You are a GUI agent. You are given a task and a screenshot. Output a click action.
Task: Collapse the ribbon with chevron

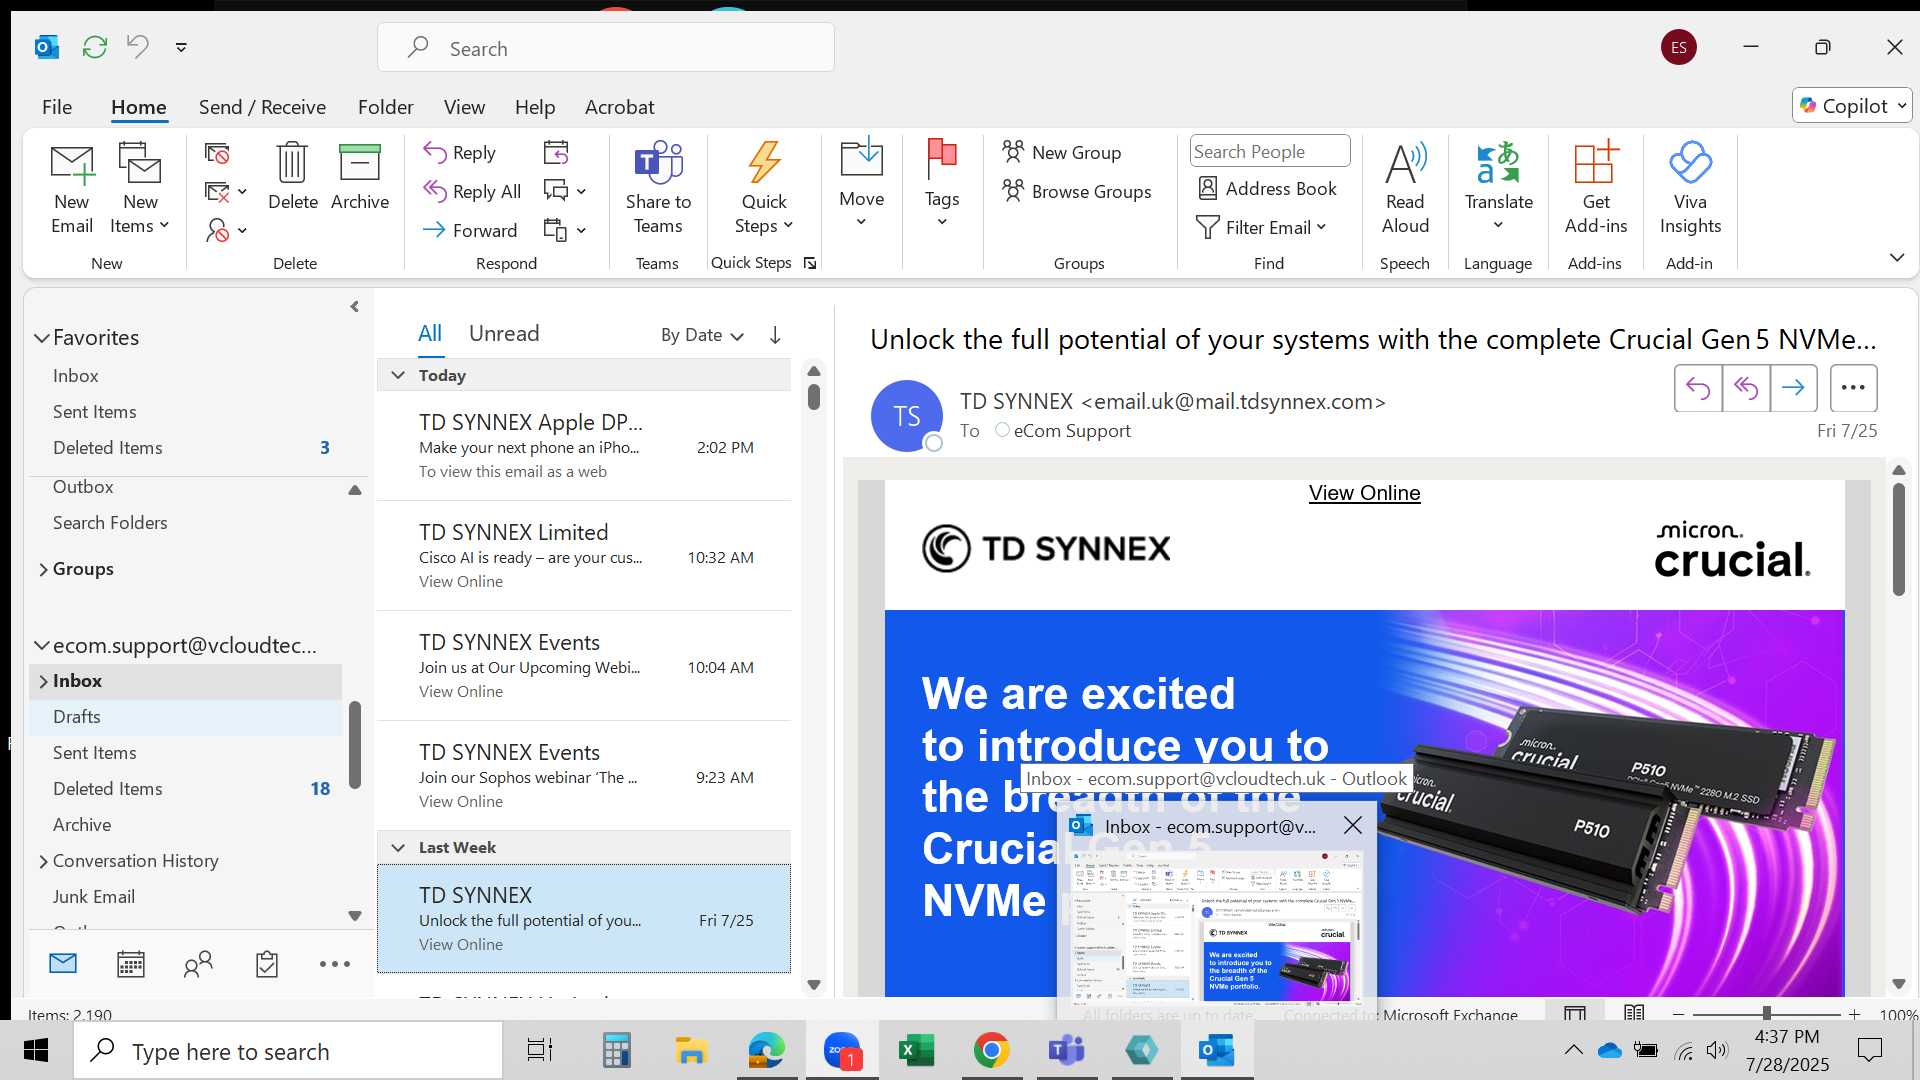tap(1896, 258)
